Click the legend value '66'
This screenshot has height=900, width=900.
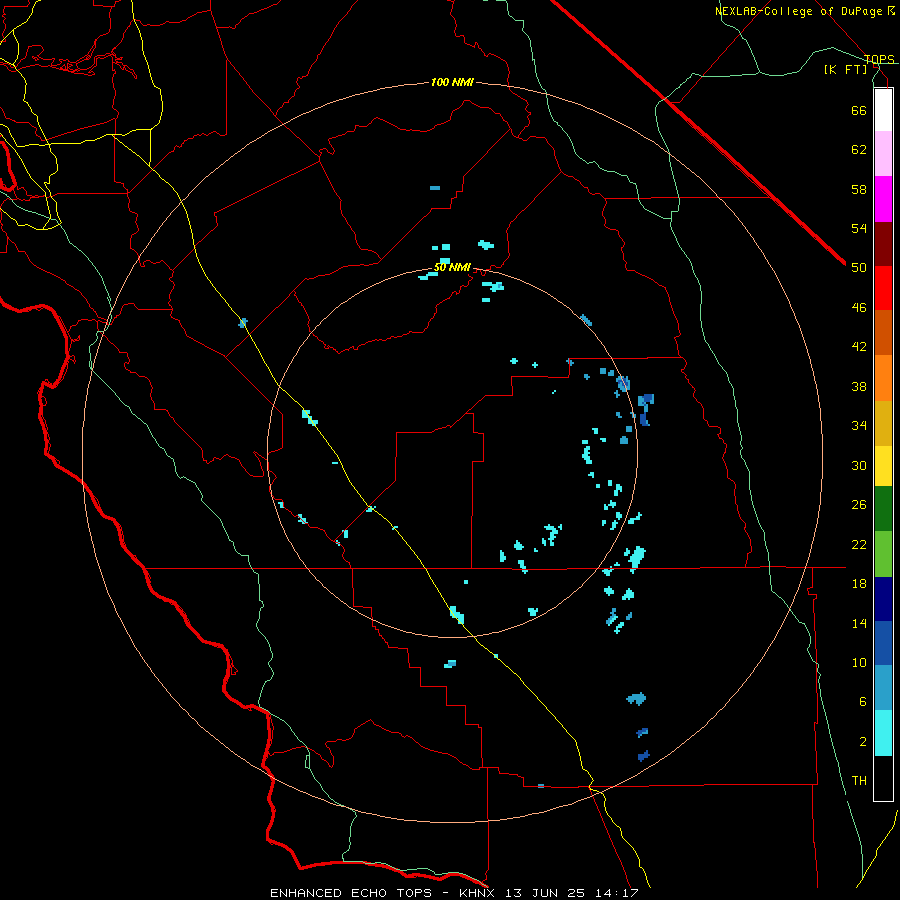(x=859, y=110)
